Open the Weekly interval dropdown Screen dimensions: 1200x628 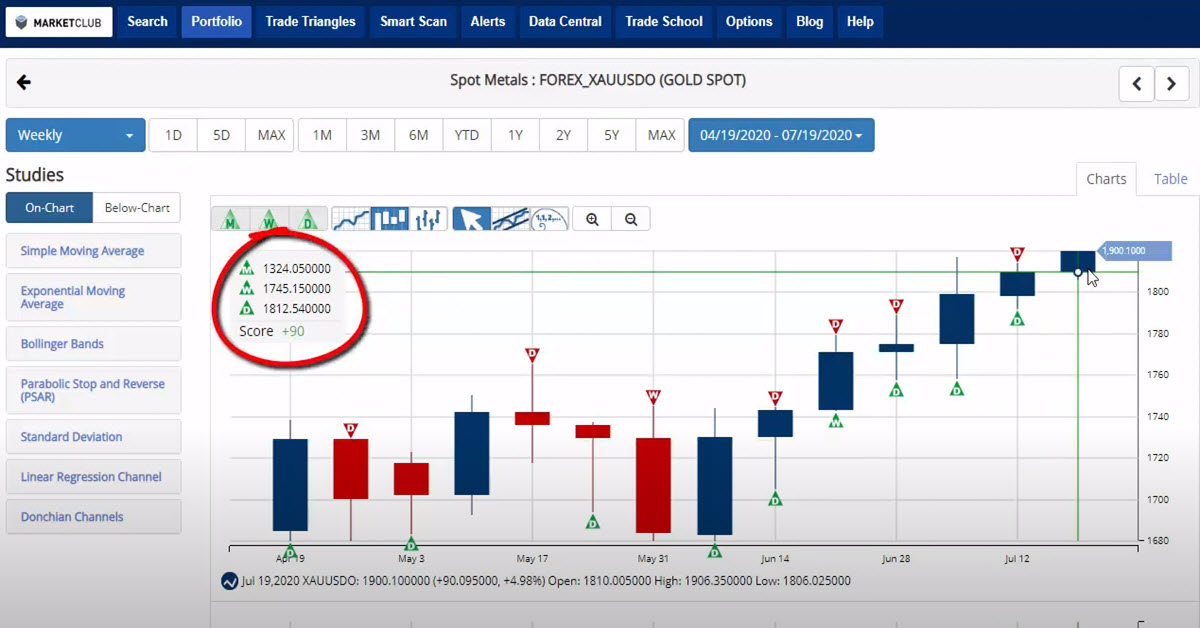pos(75,135)
